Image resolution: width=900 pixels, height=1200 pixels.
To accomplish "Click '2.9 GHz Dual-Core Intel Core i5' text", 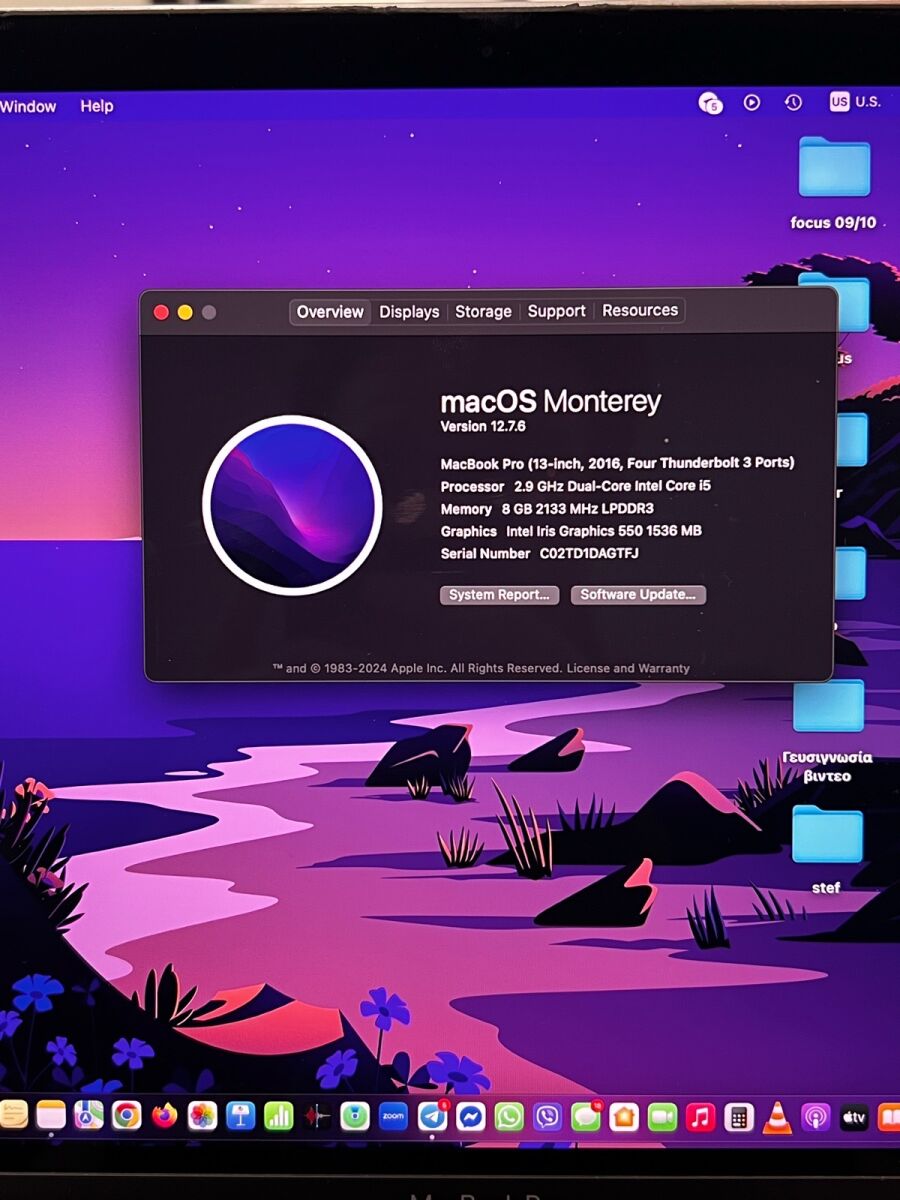I will 613,486.
